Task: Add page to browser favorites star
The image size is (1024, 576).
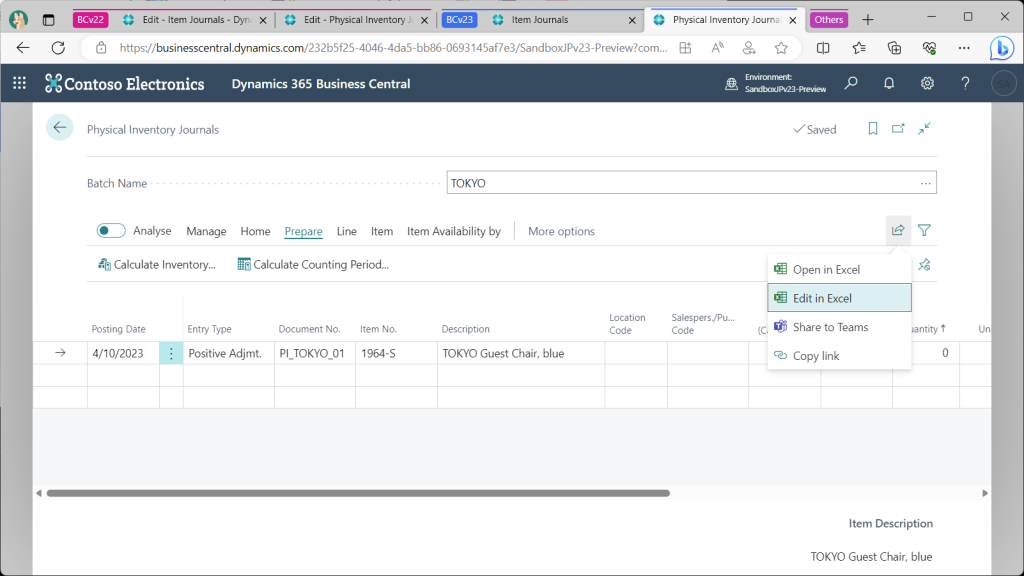Action: [x=781, y=48]
